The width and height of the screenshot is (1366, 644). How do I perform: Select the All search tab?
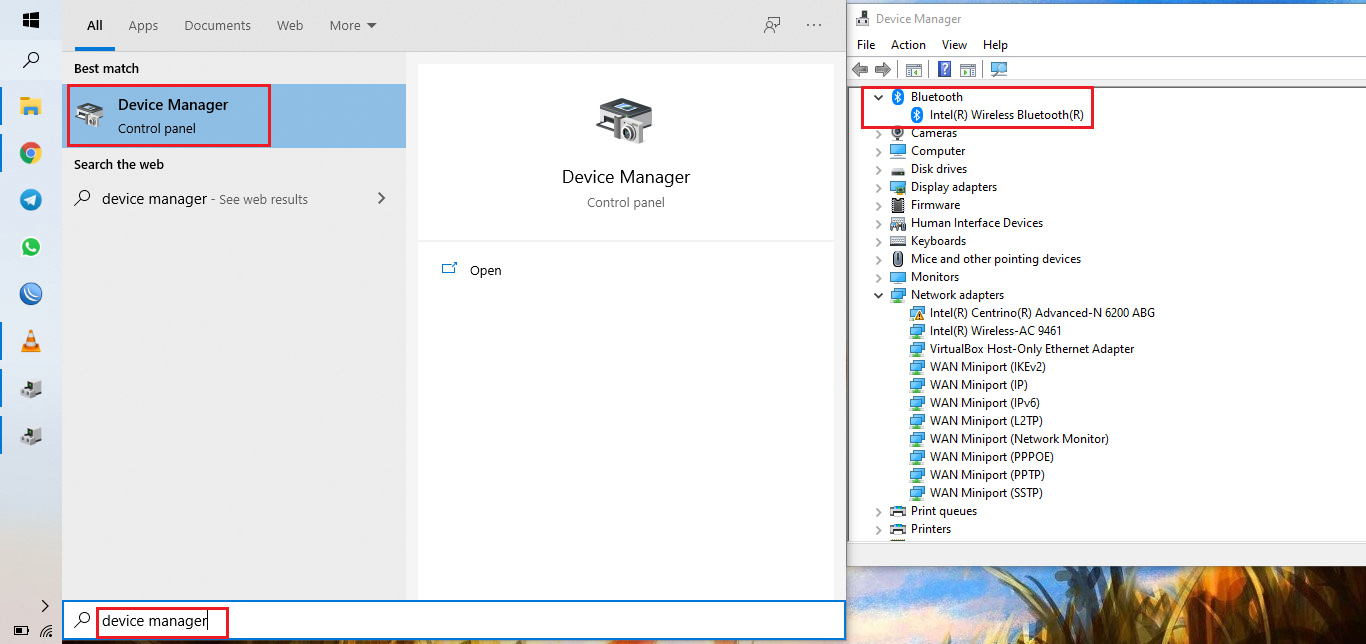point(94,25)
